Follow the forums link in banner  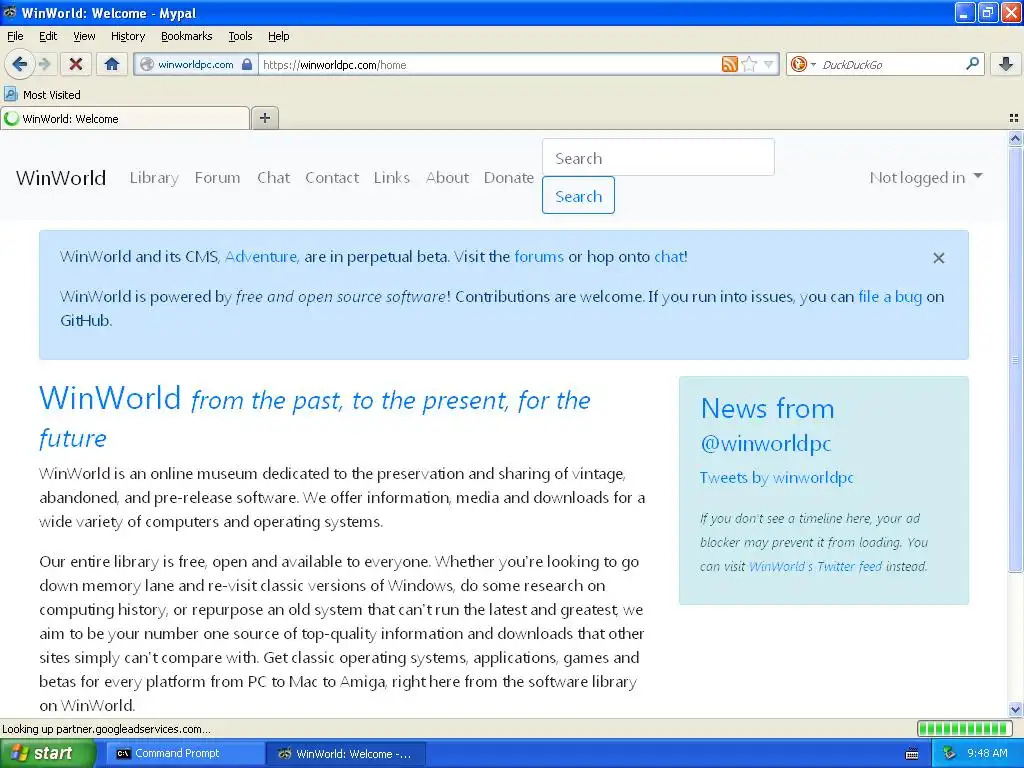pos(539,257)
